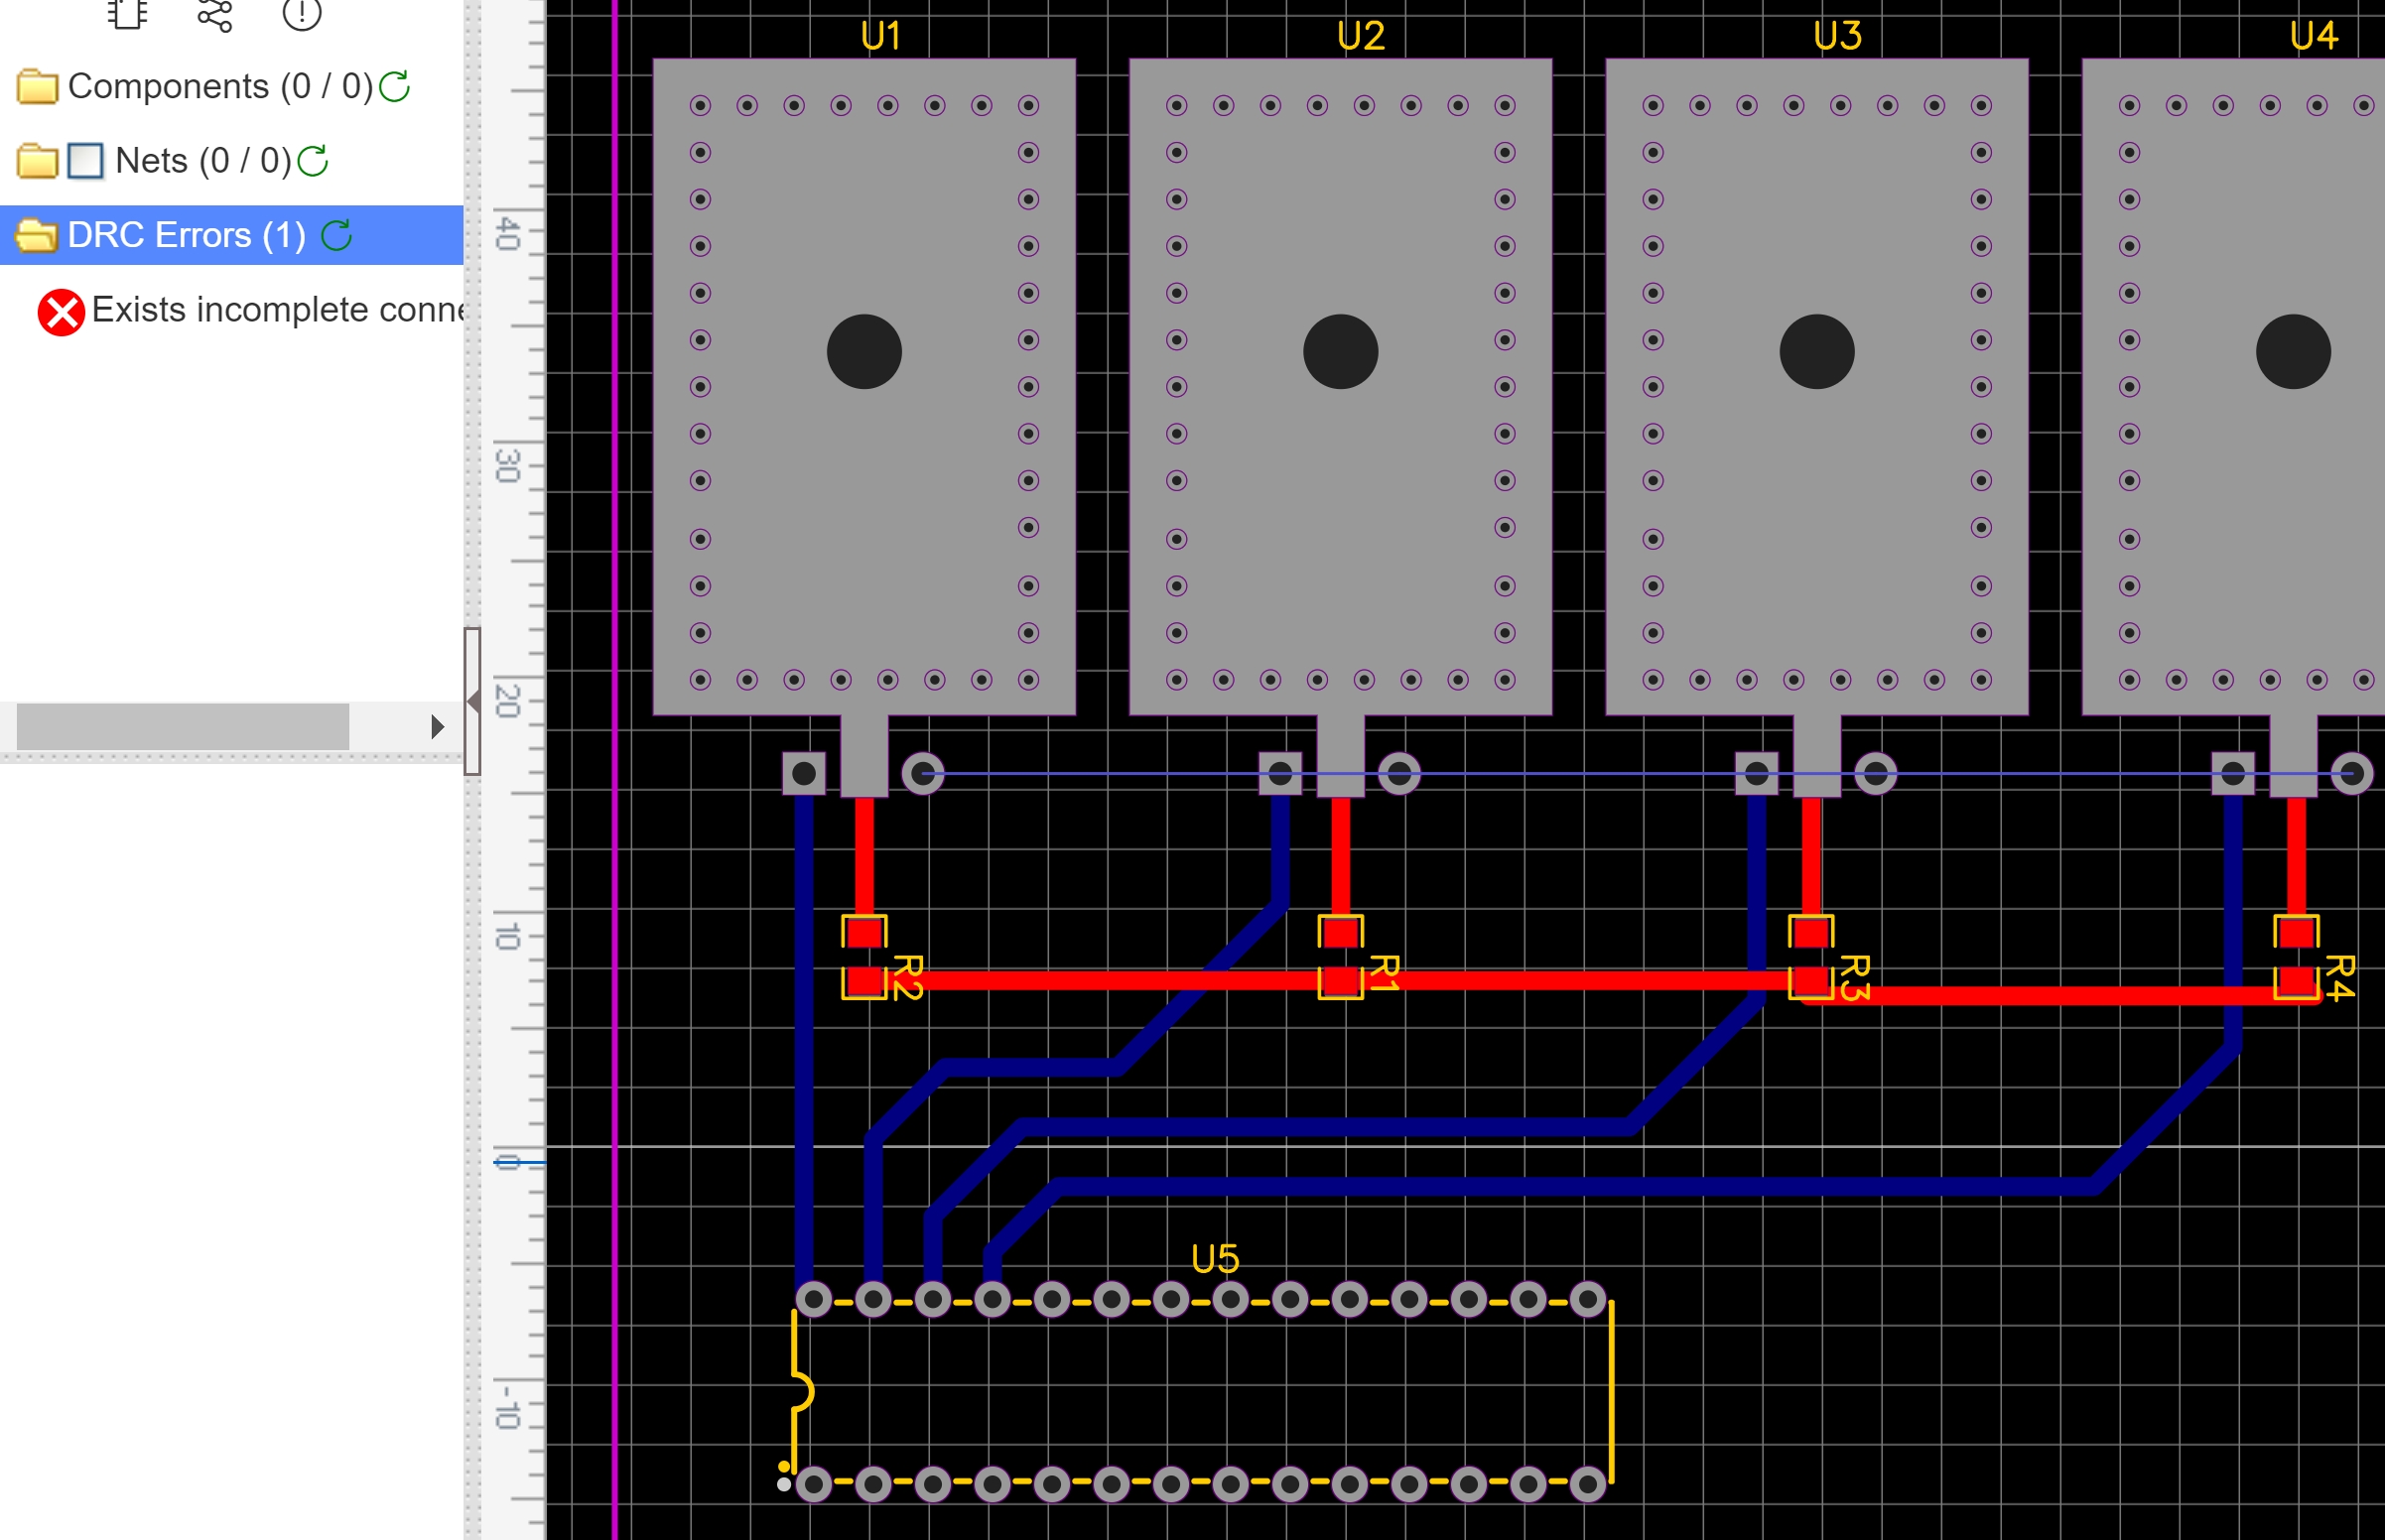
Task: Select the square pad below U3
Action: (x=1757, y=773)
